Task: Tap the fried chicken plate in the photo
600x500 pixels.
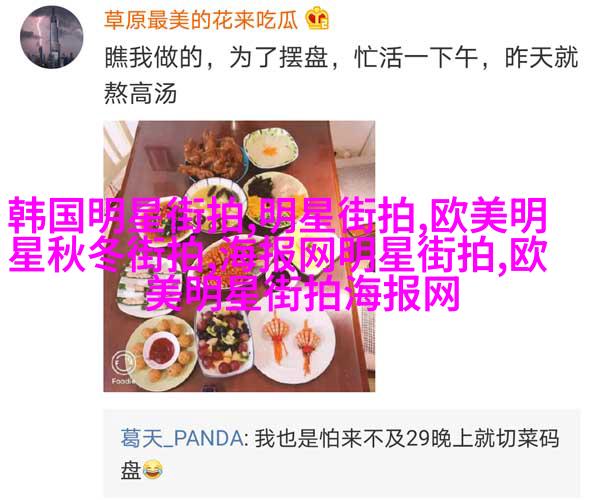Action: pyautogui.click(x=210, y=157)
